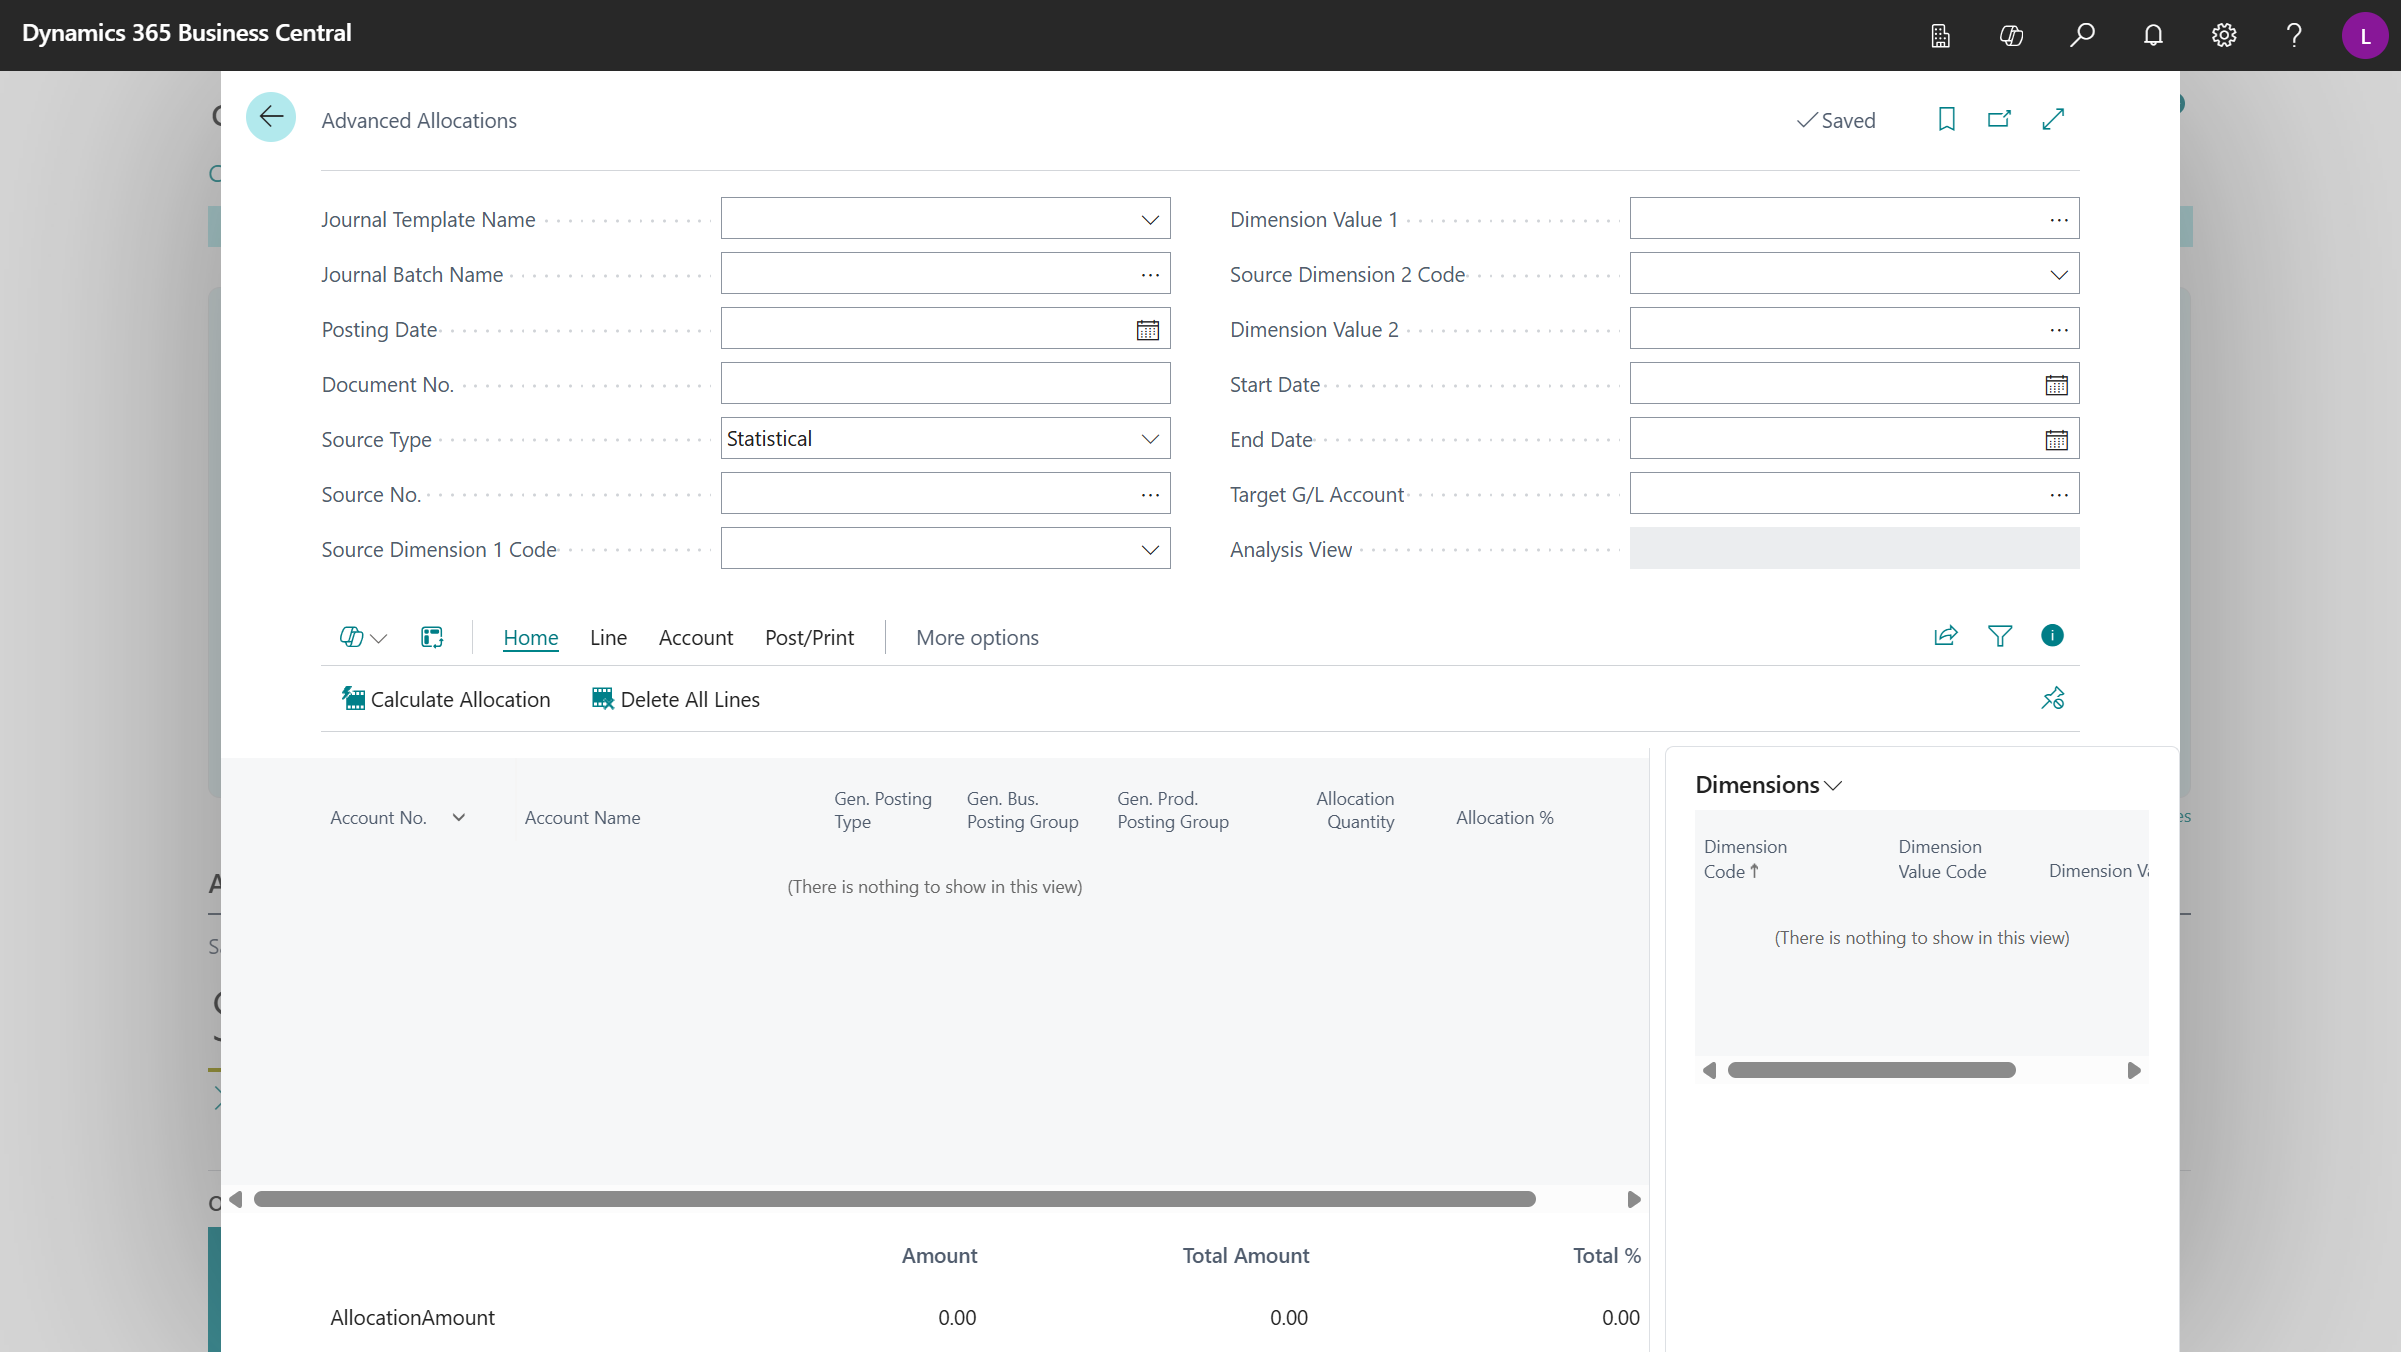
Task: Open the search magnifier in the top bar
Action: tap(2083, 35)
